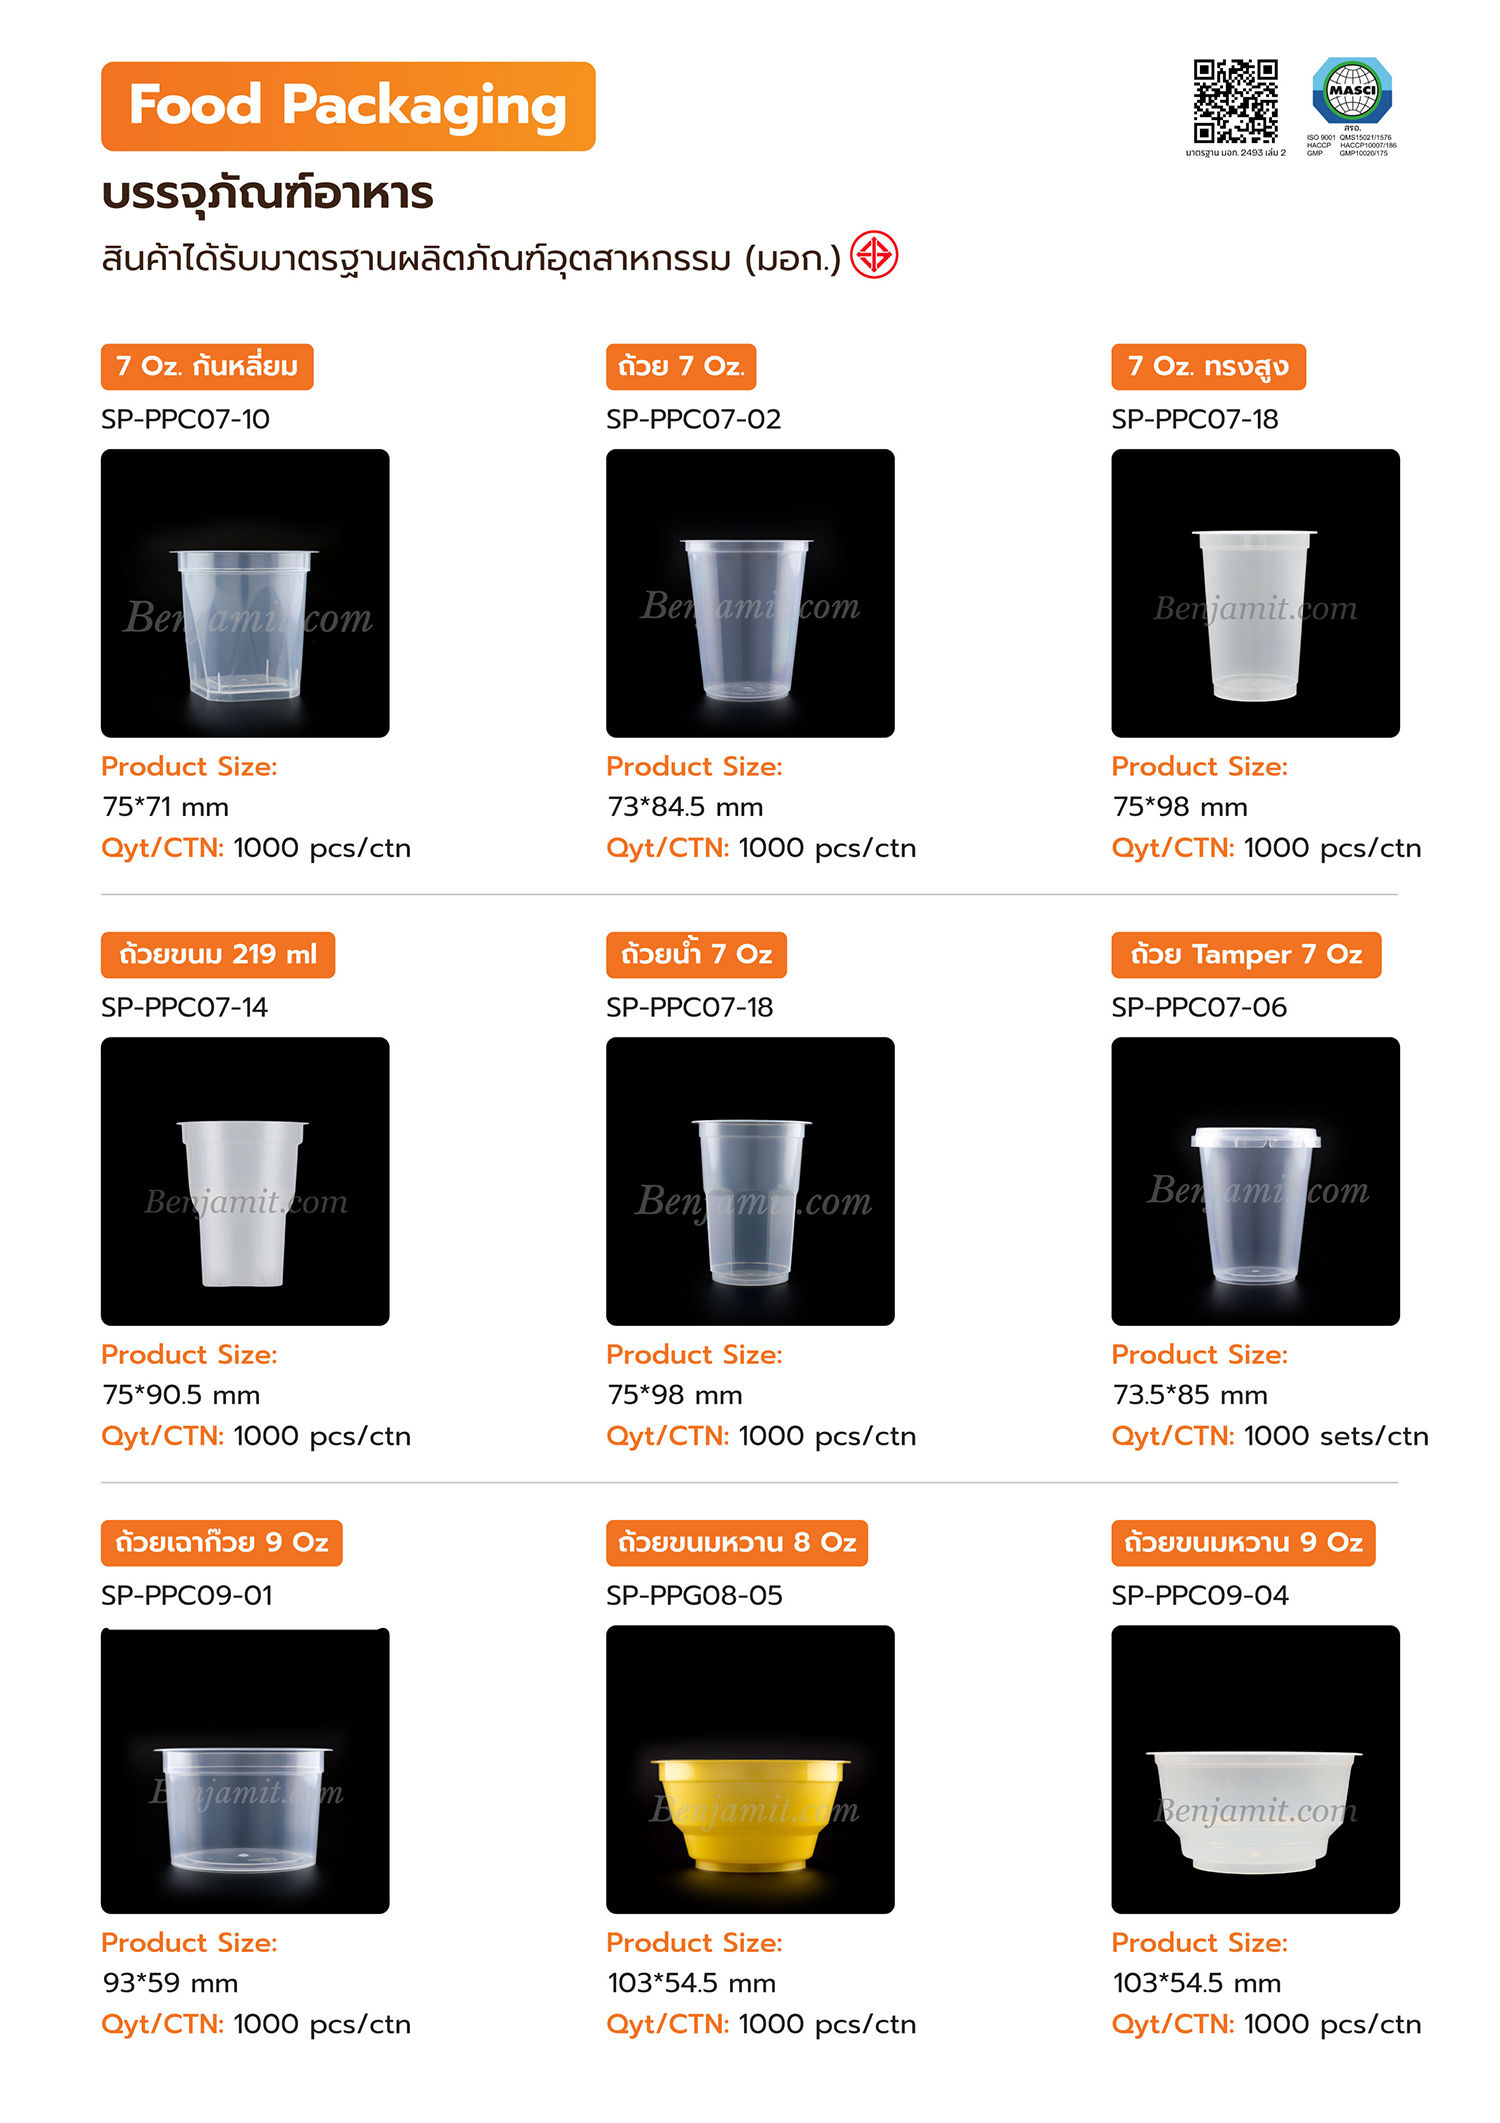Image resolution: width=1500 pixels, height=2123 pixels.
Task: Select the ถ้วยเฉาก๊วย 9 Oz cup photo
Action: pos(245,1770)
